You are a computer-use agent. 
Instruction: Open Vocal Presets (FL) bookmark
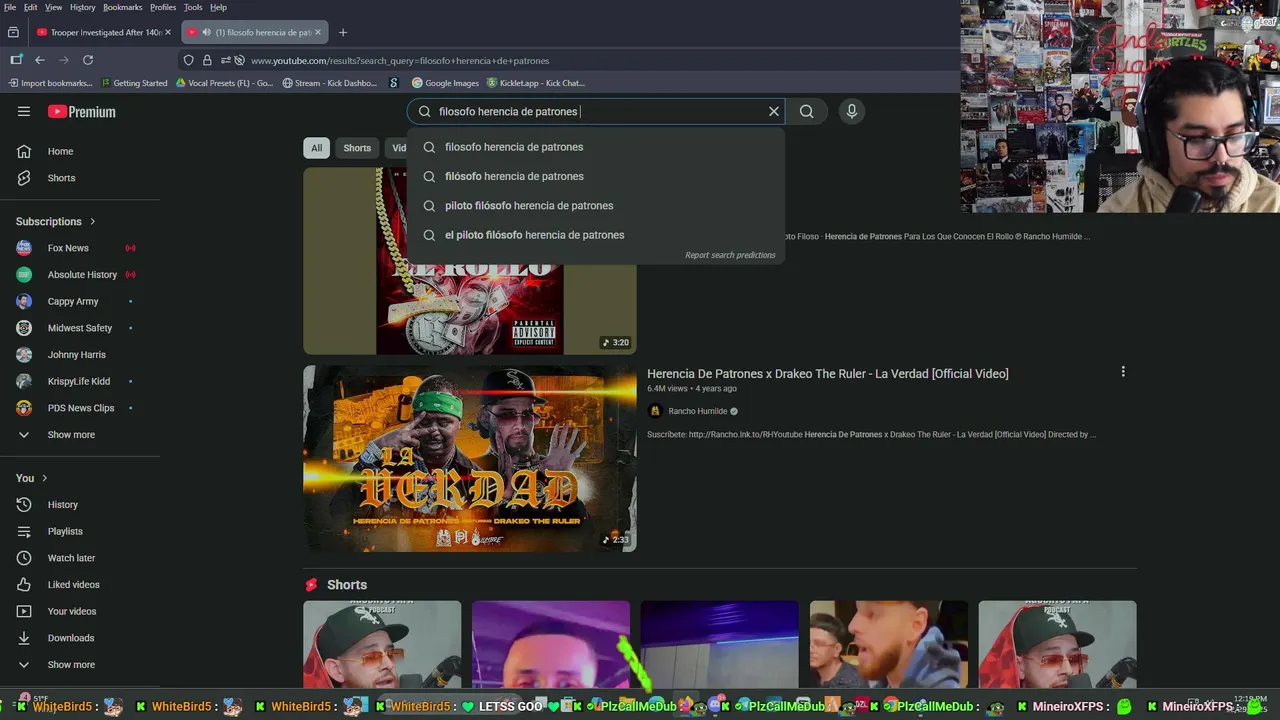(224, 83)
